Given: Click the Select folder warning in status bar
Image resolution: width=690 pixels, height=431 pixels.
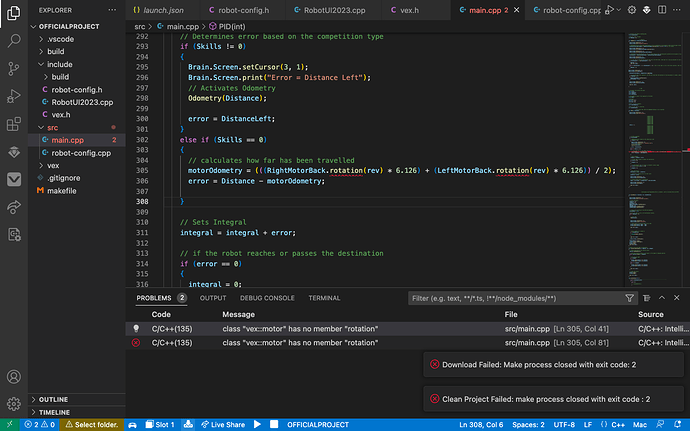Looking at the screenshot, I should tap(92, 425).
